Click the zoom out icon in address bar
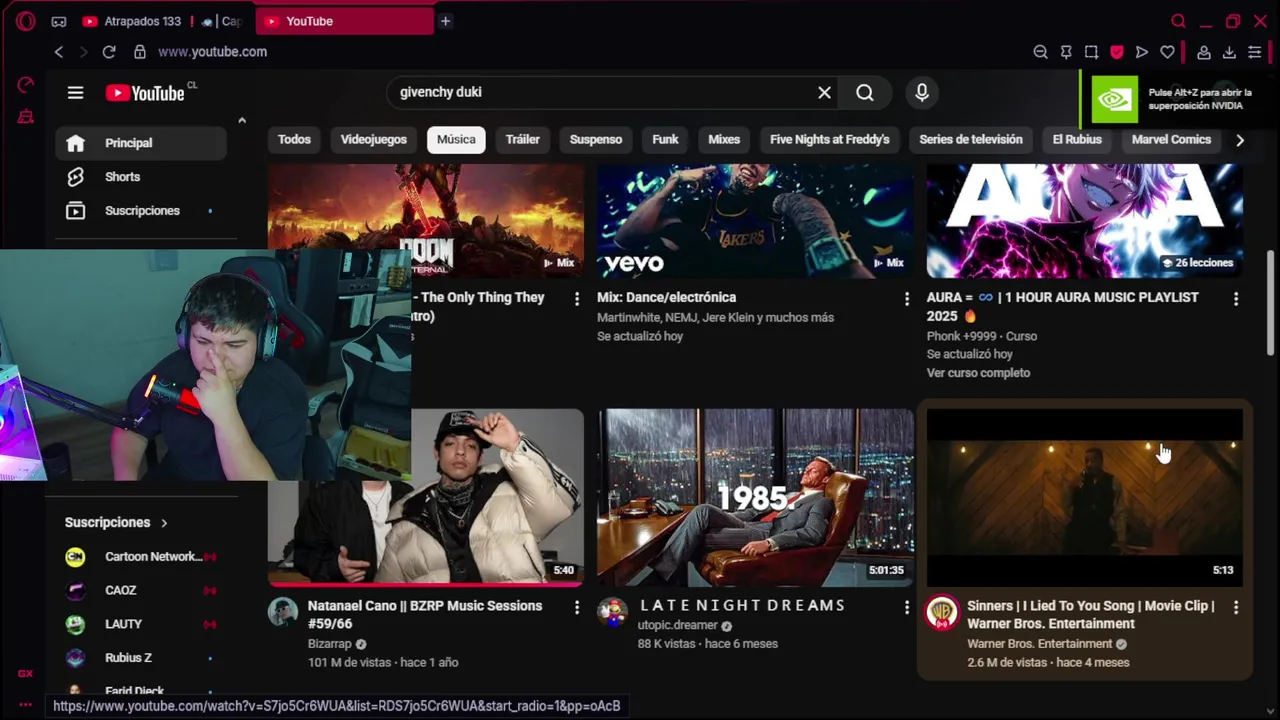 (1040, 52)
